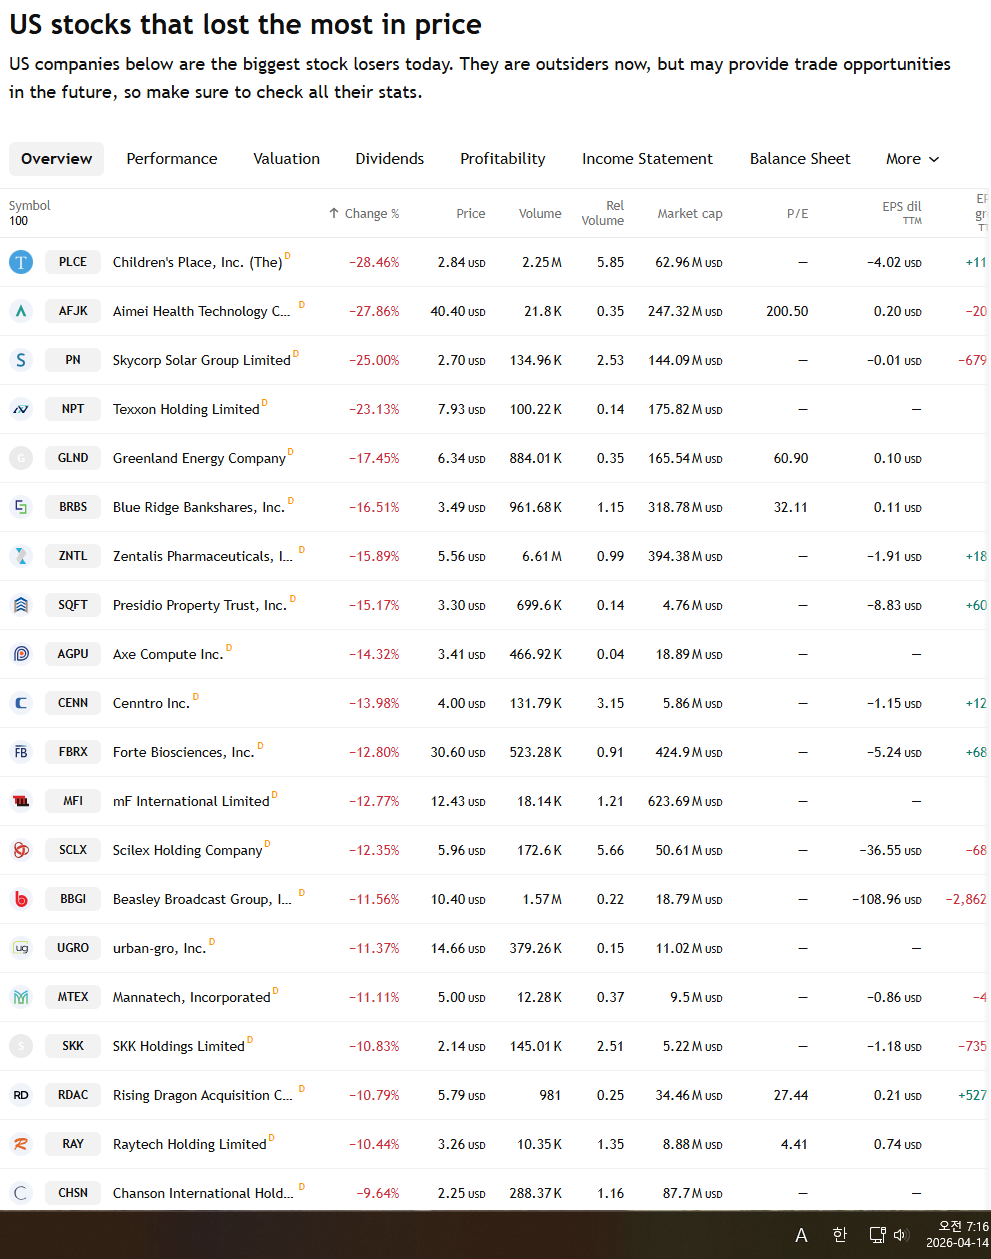Sort by P/E column header

(x=798, y=214)
